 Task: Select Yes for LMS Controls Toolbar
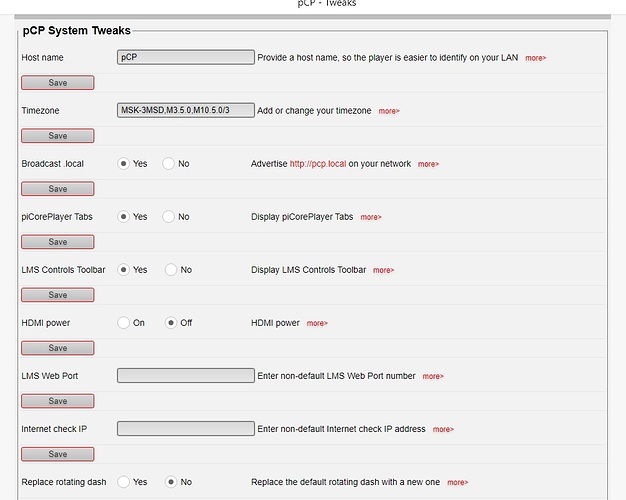(123, 270)
